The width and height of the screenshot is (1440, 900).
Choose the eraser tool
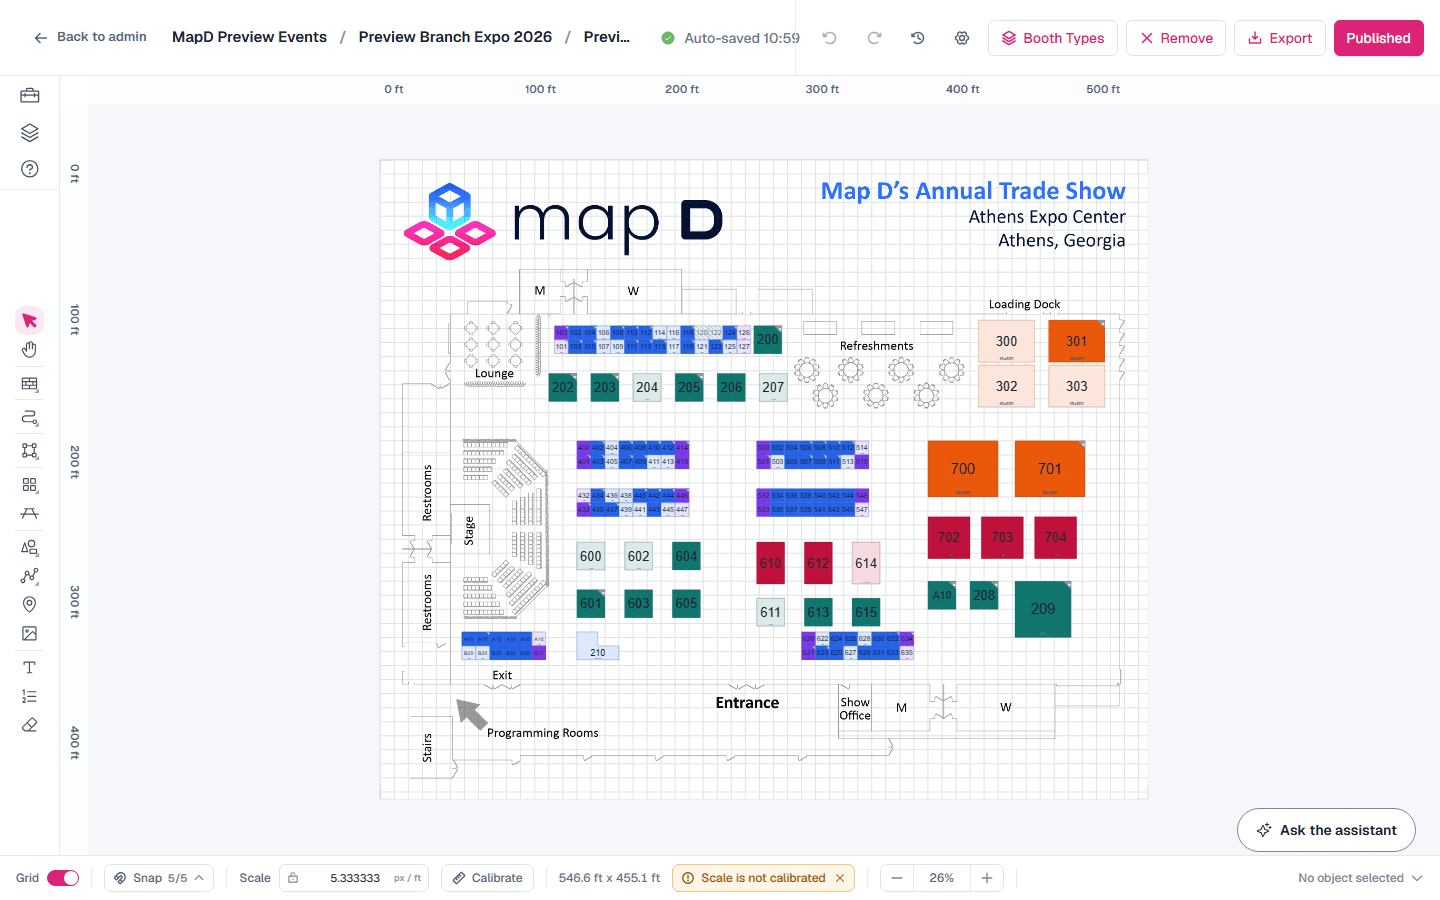pos(29,725)
